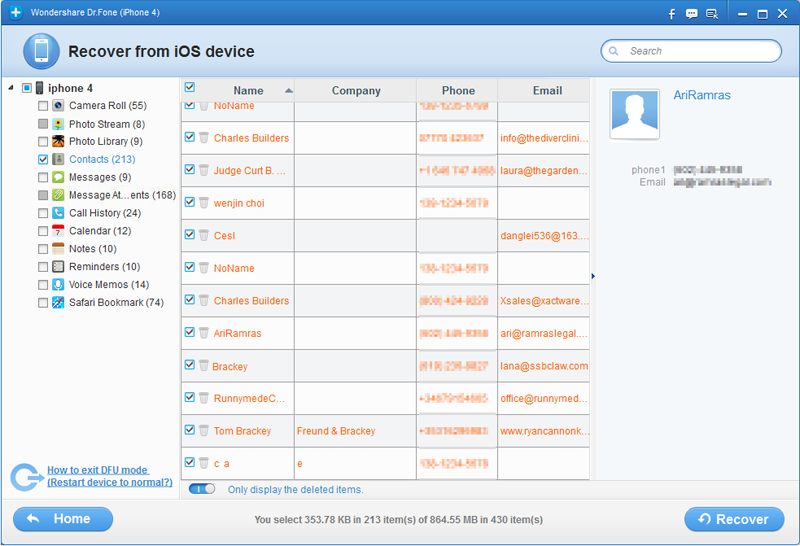Click the Camera Roll icon in sidebar
Image resolution: width=800 pixels, height=546 pixels.
59,106
